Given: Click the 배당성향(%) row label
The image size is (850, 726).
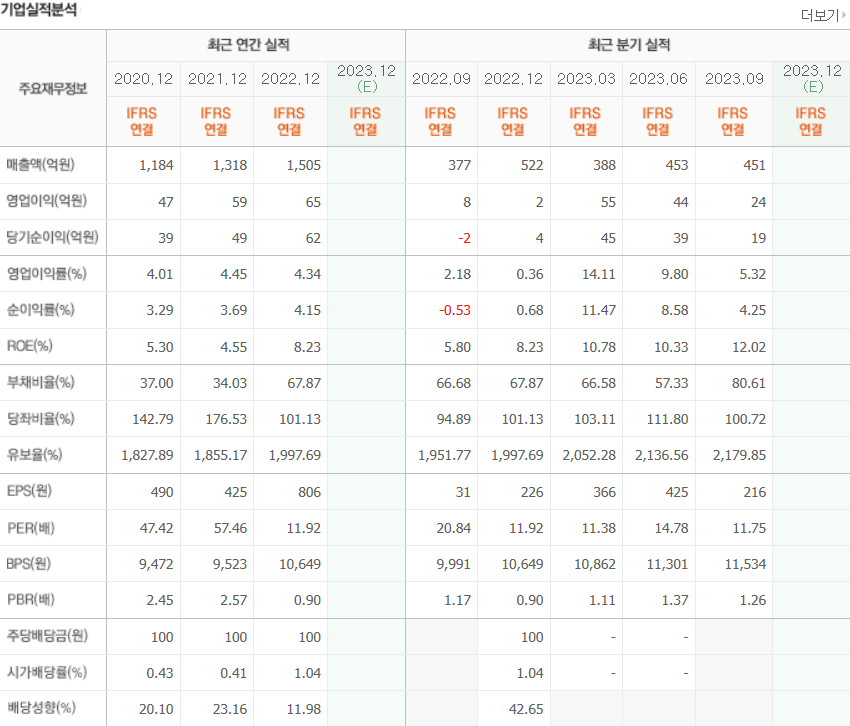Looking at the screenshot, I should pos(41,708).
